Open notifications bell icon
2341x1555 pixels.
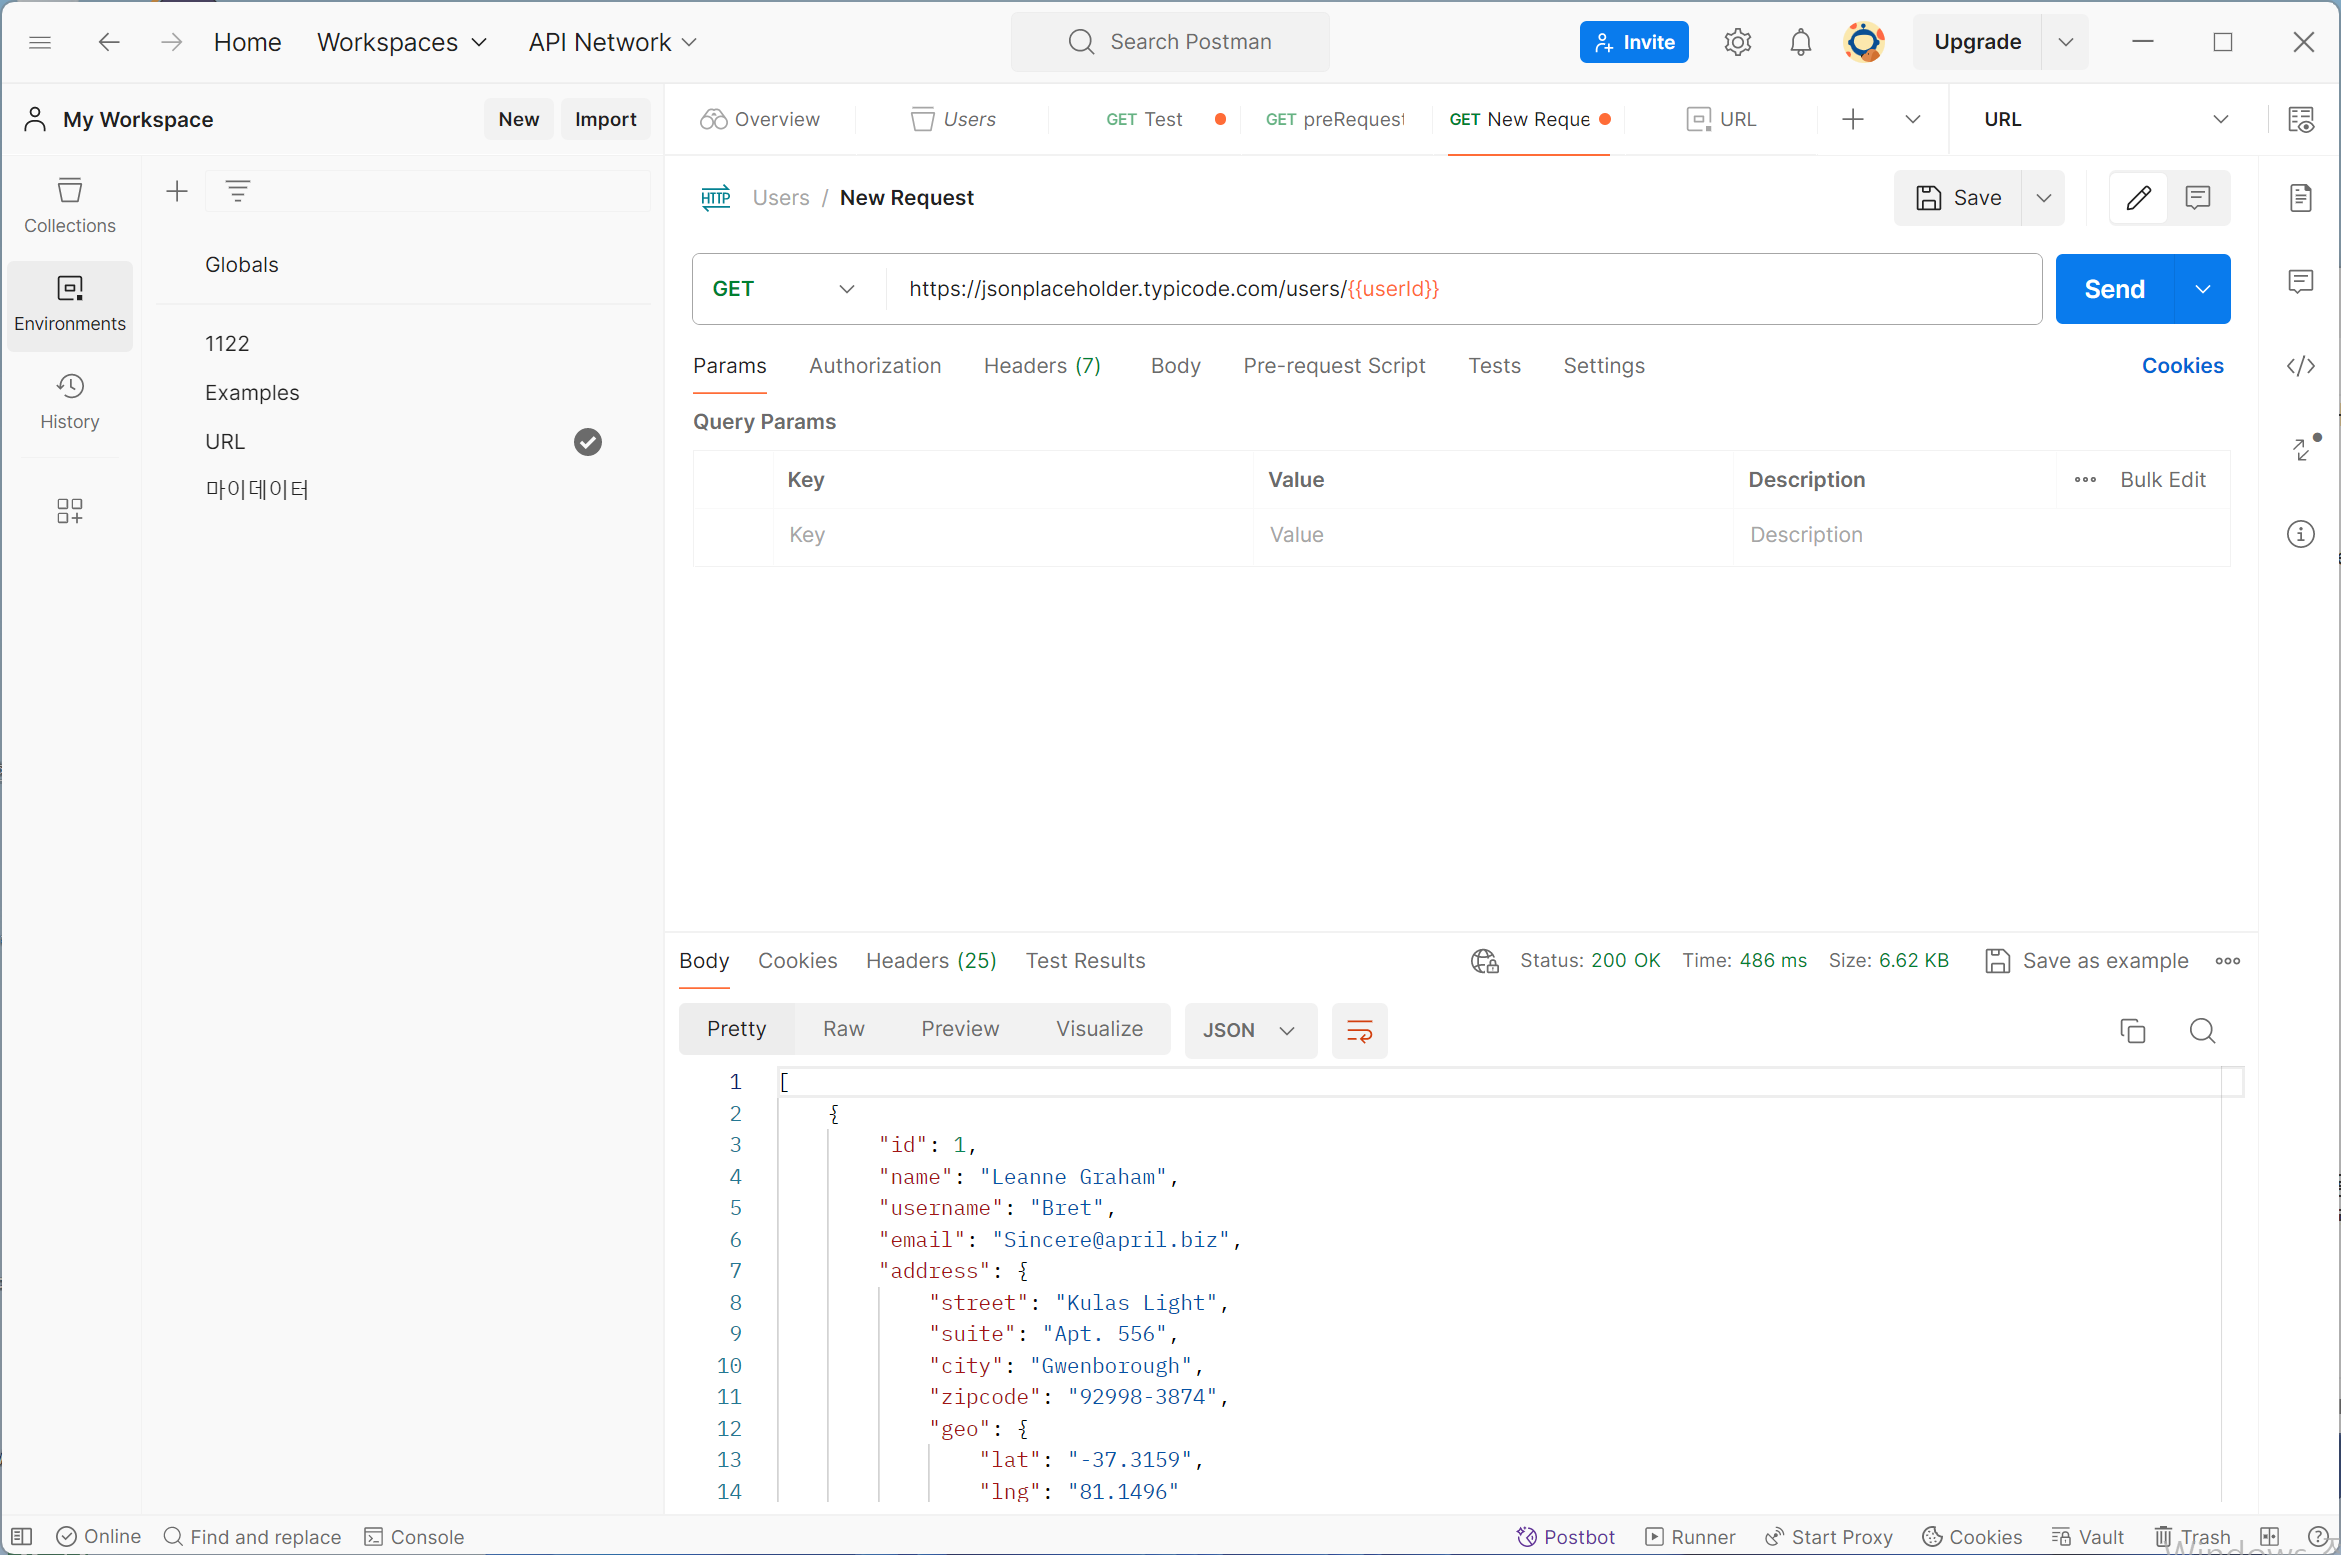1800,42
